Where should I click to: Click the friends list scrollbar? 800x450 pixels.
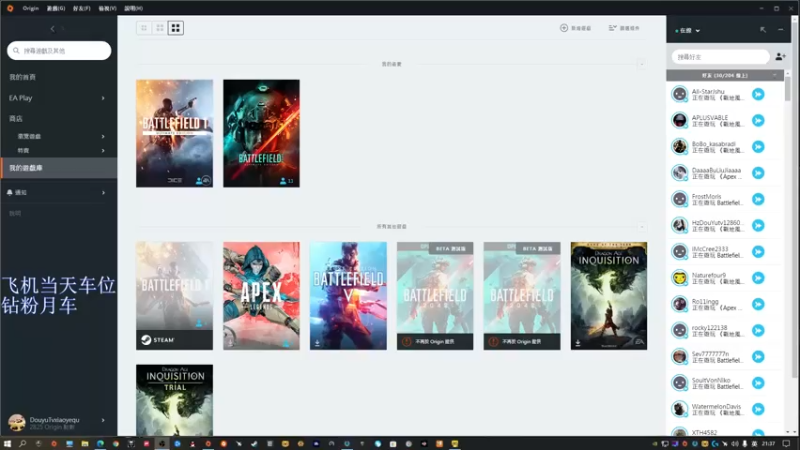(788, 89)
